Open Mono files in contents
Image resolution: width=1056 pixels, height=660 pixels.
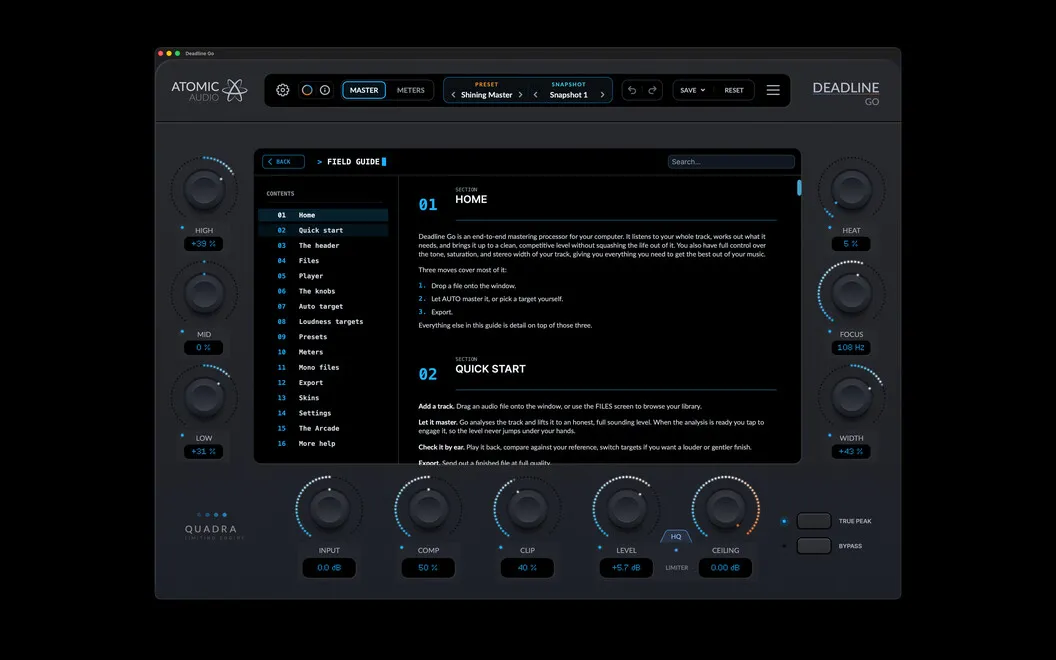(x=323, y=368)
